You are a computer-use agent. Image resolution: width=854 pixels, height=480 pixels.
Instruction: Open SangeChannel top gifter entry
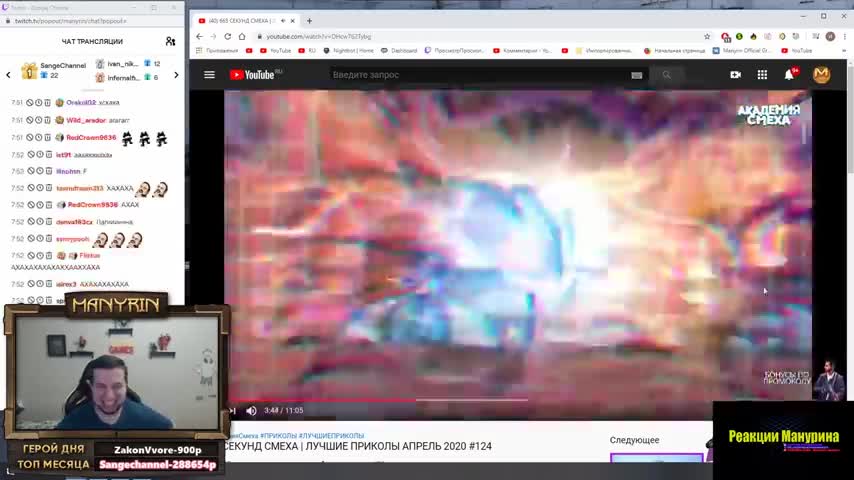tap(53, 70)
